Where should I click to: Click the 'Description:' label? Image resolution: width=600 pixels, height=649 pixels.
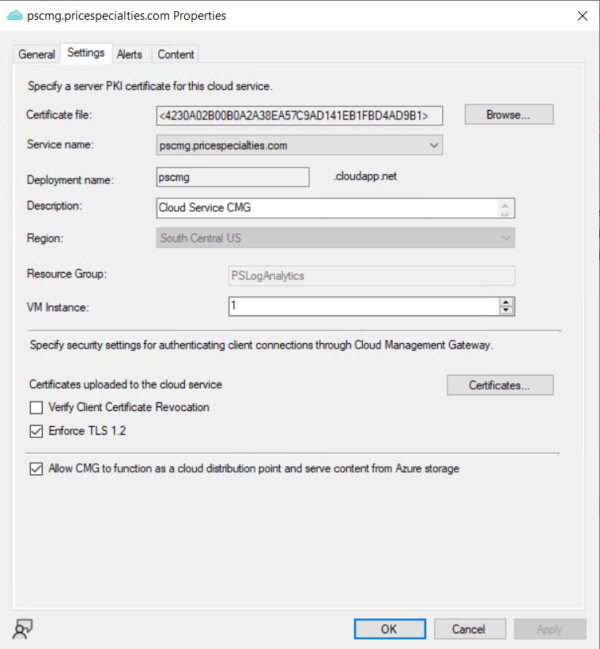tap(54, 206)
